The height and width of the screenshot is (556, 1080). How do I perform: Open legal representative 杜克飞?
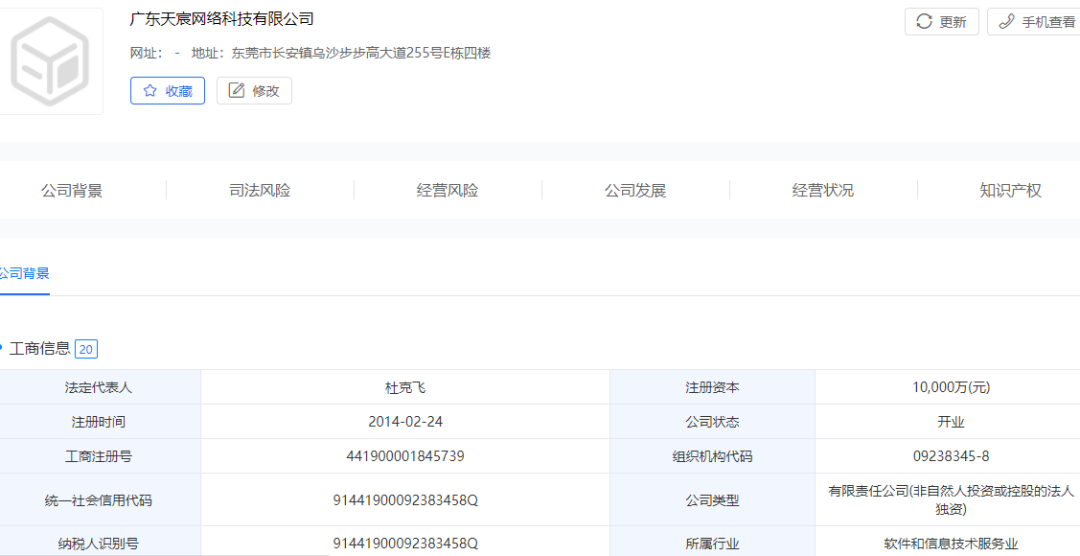point(405,388)
